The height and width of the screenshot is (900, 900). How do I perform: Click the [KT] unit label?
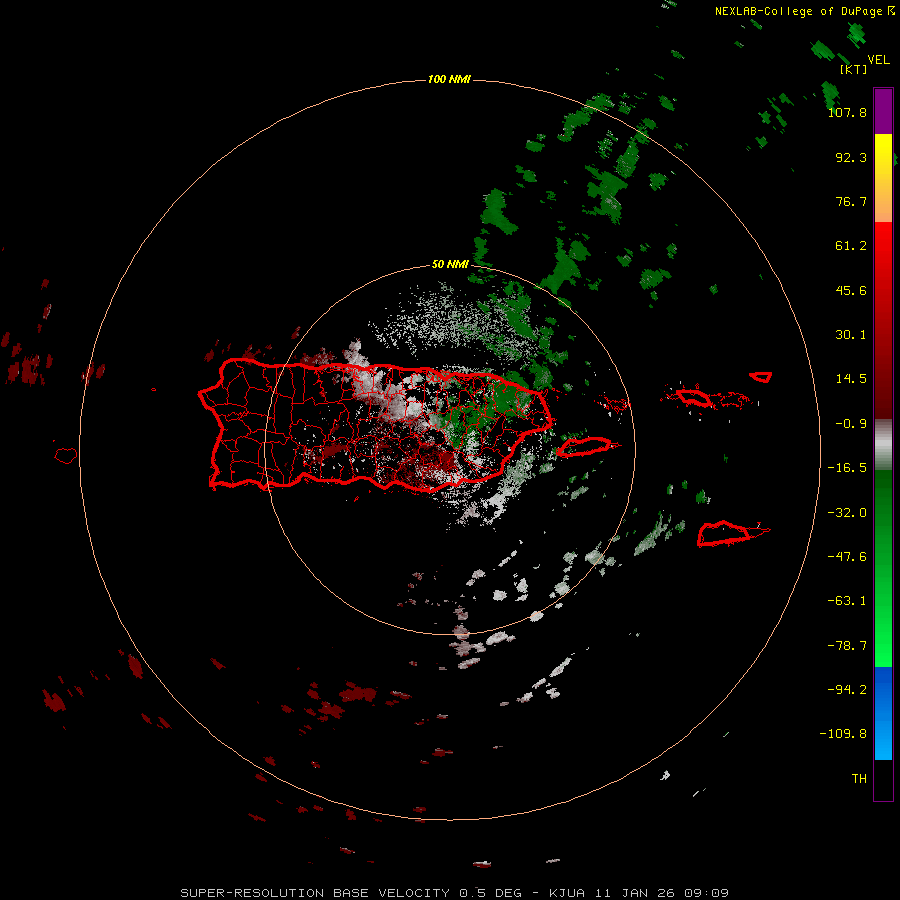point(854,69)
